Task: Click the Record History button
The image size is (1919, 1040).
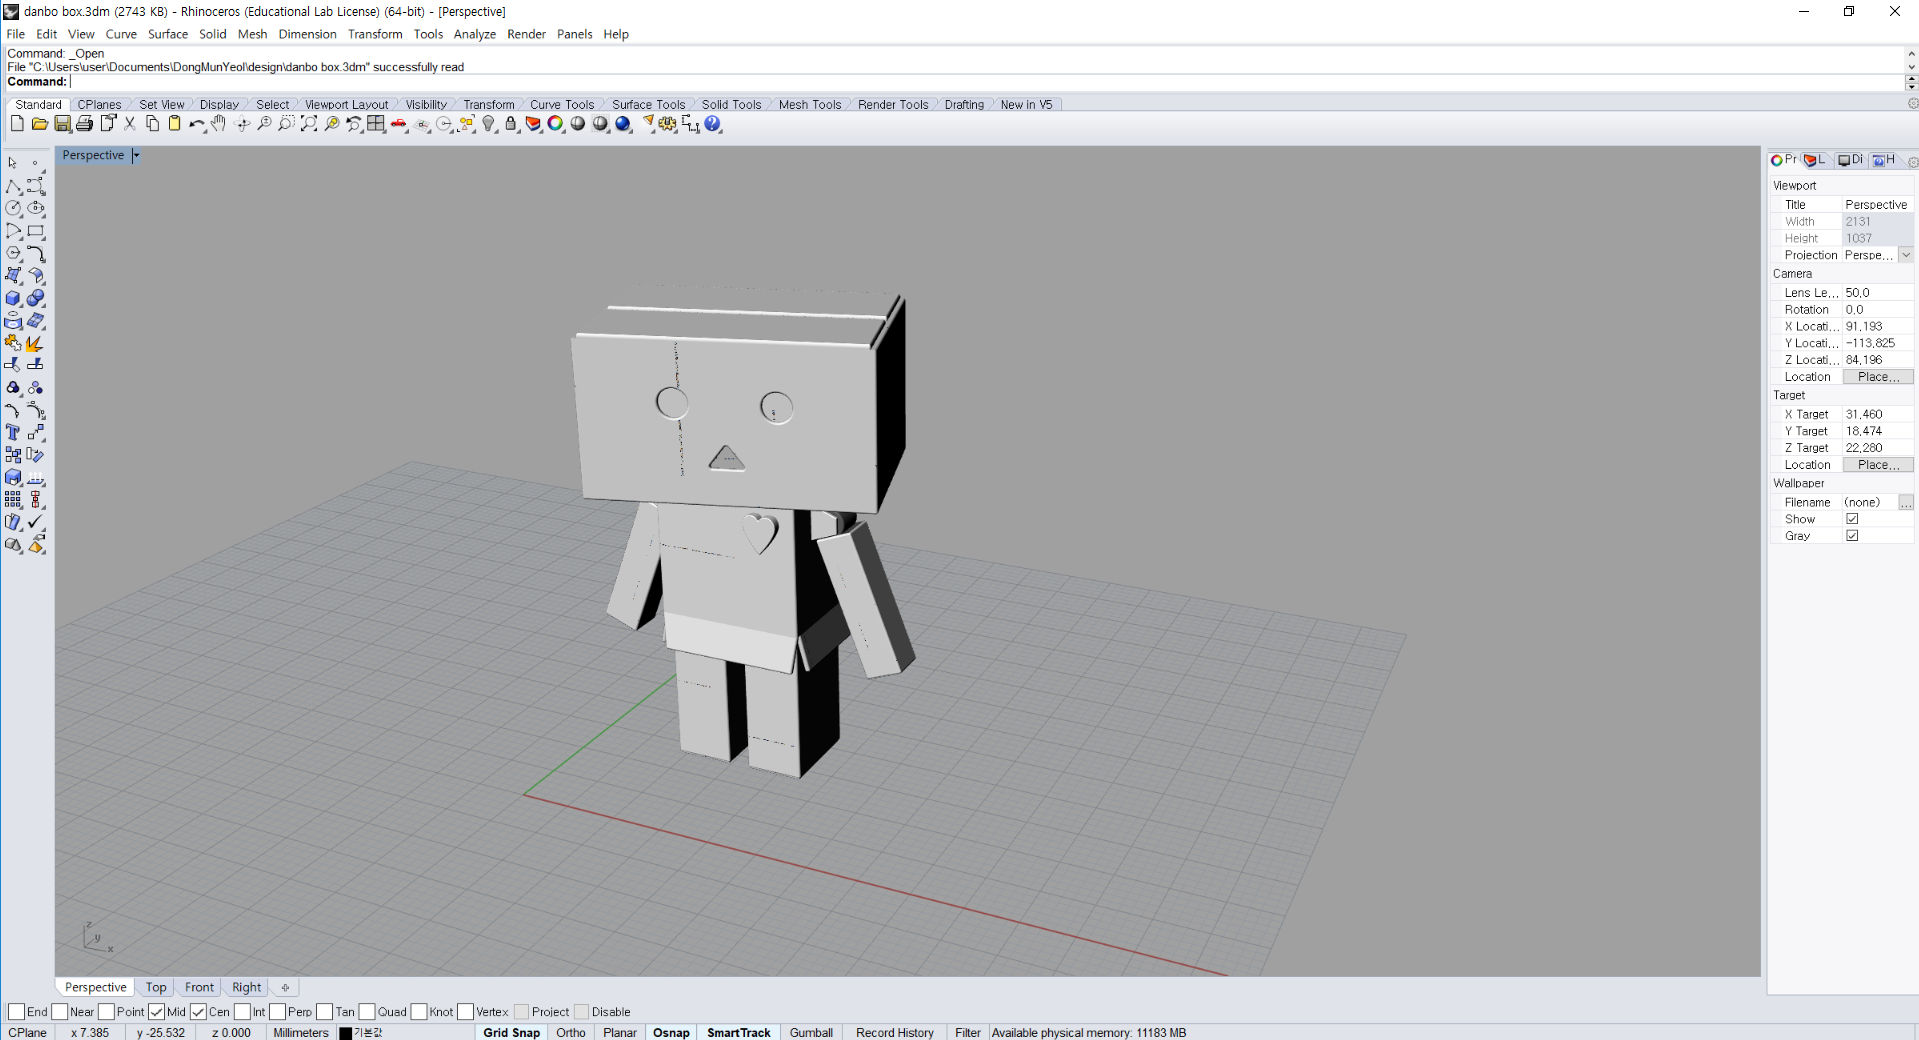Action: point(895,1033)
